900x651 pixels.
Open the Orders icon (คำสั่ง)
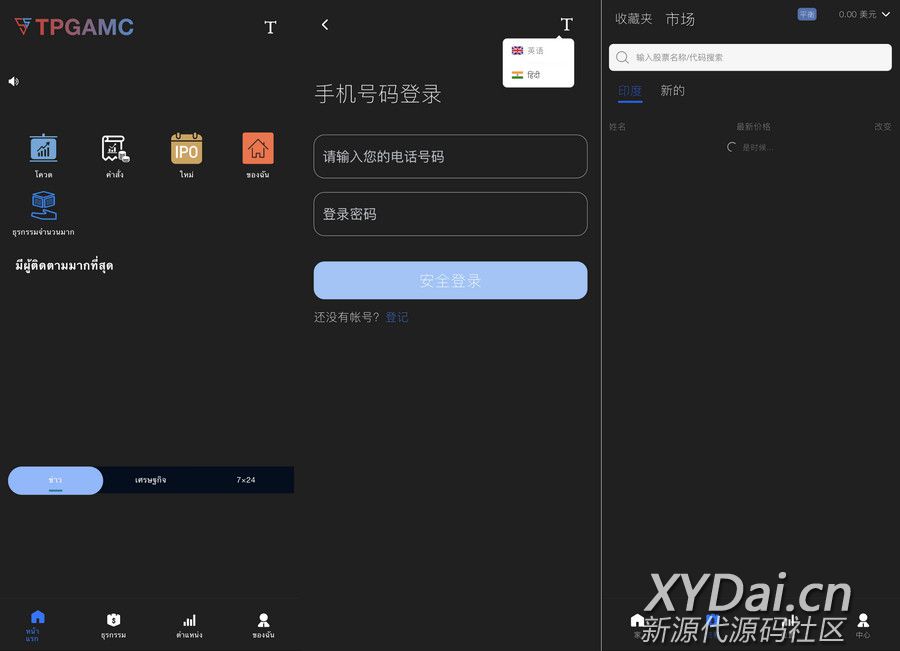pyautogui.click(x=114, y=150)
